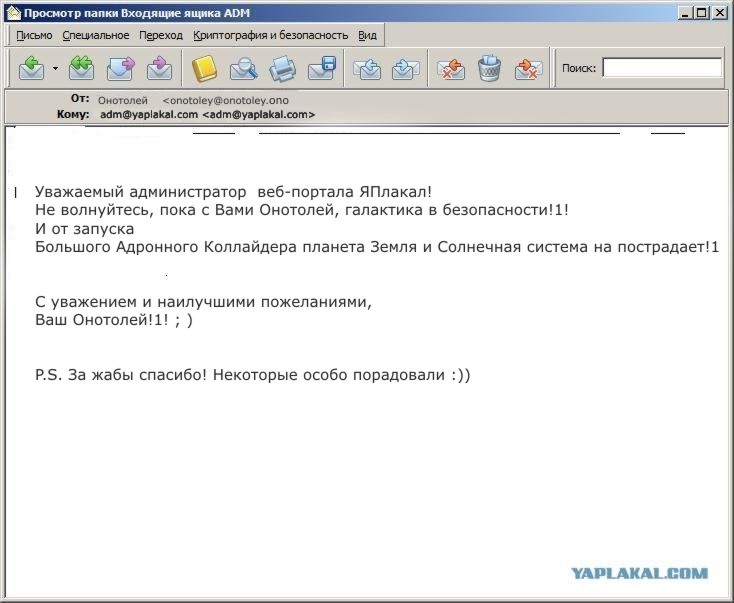Open the Вид menu
The height and width of the screenshot is (603, 734).
367,35
